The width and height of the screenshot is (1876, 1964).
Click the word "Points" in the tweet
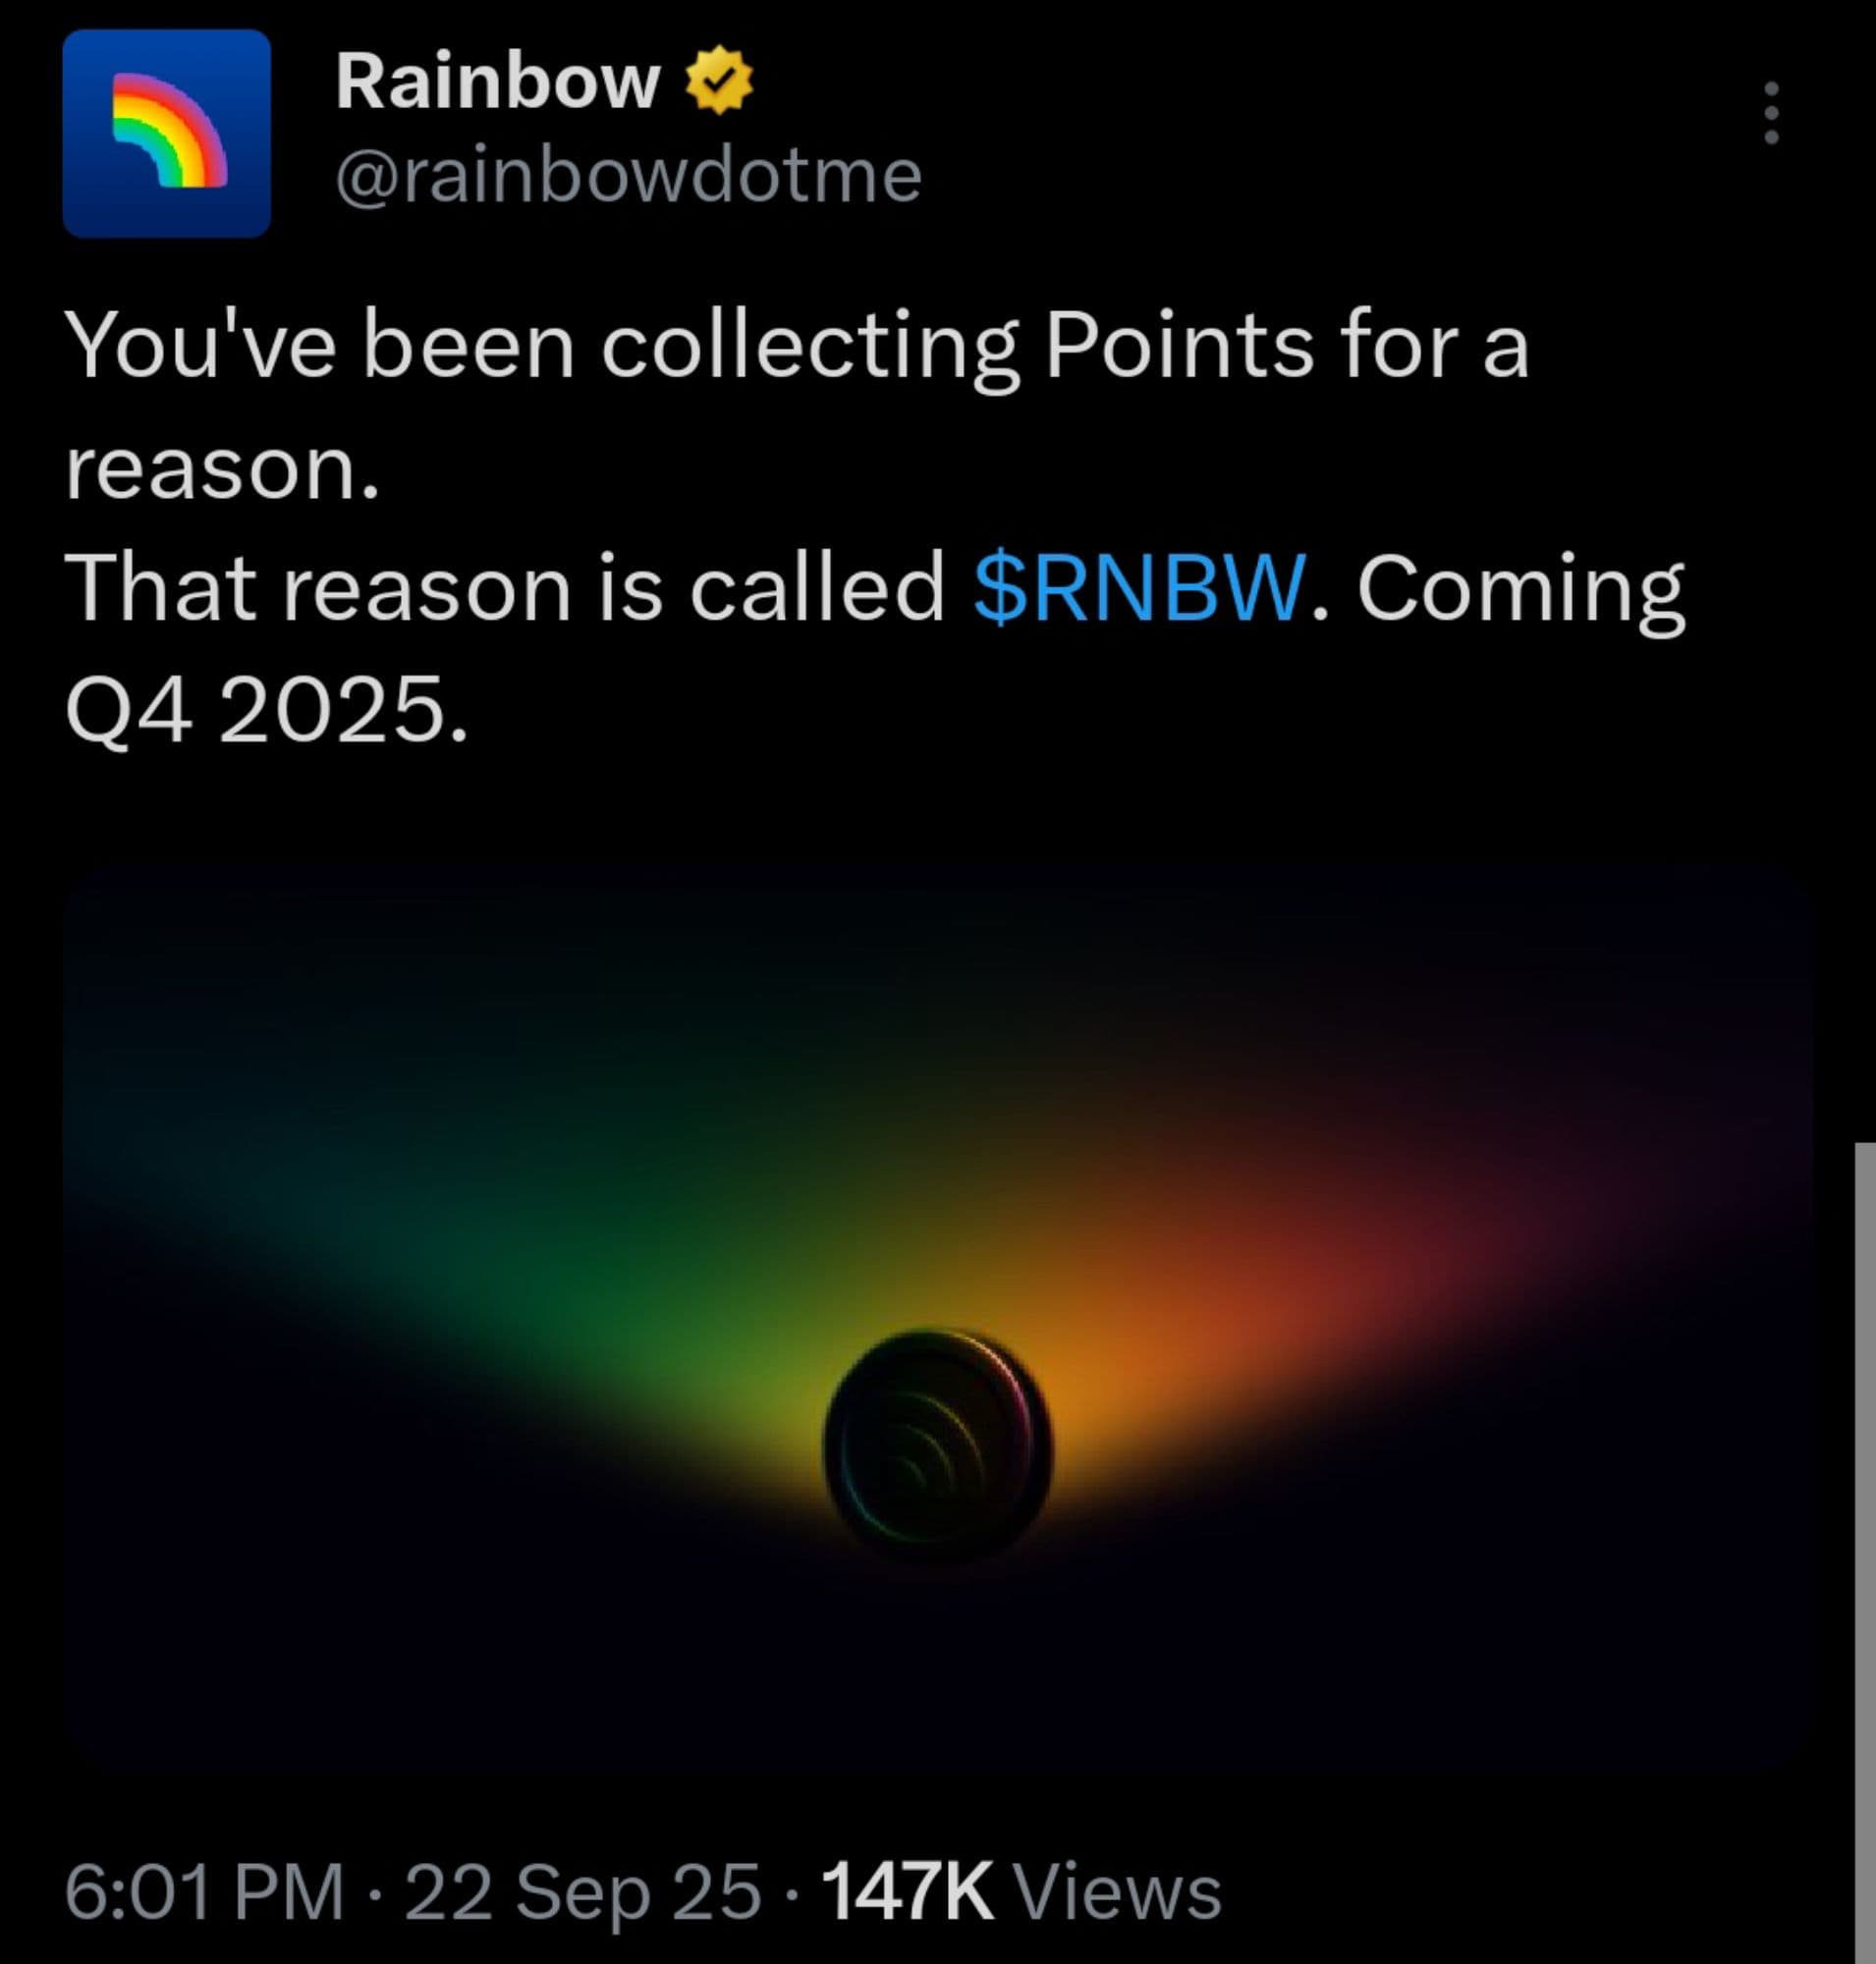click(1178, 345)
